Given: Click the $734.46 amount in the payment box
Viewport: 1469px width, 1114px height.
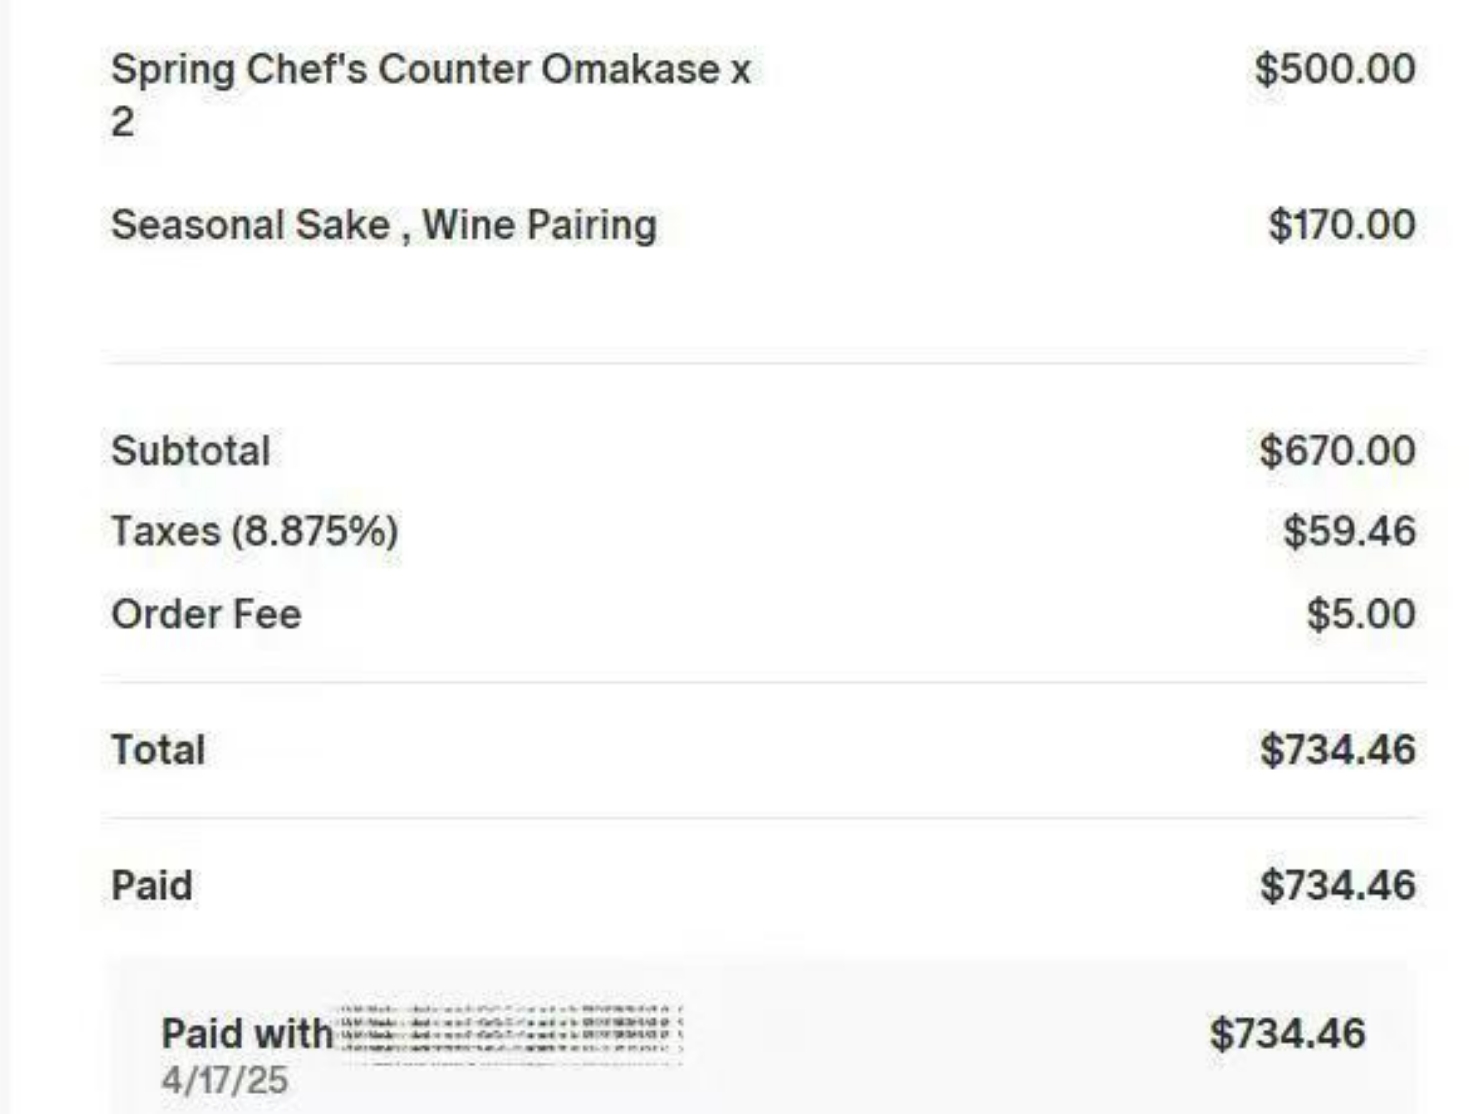Looking at the screenshot, I should [x=1287, y=1034].
